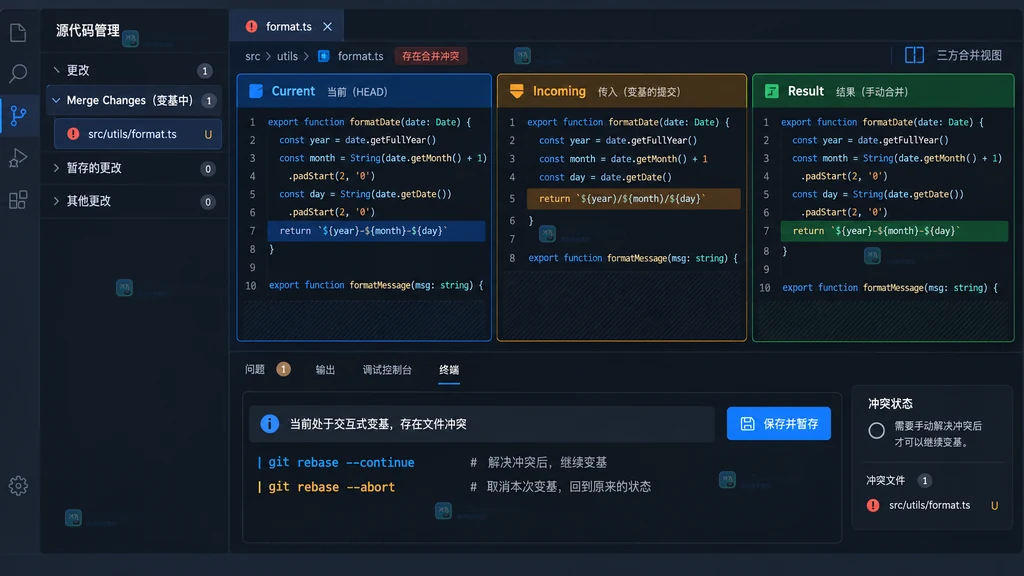Click the error icon next to src/utils/format.ts in sidebar

click(73, 134)
